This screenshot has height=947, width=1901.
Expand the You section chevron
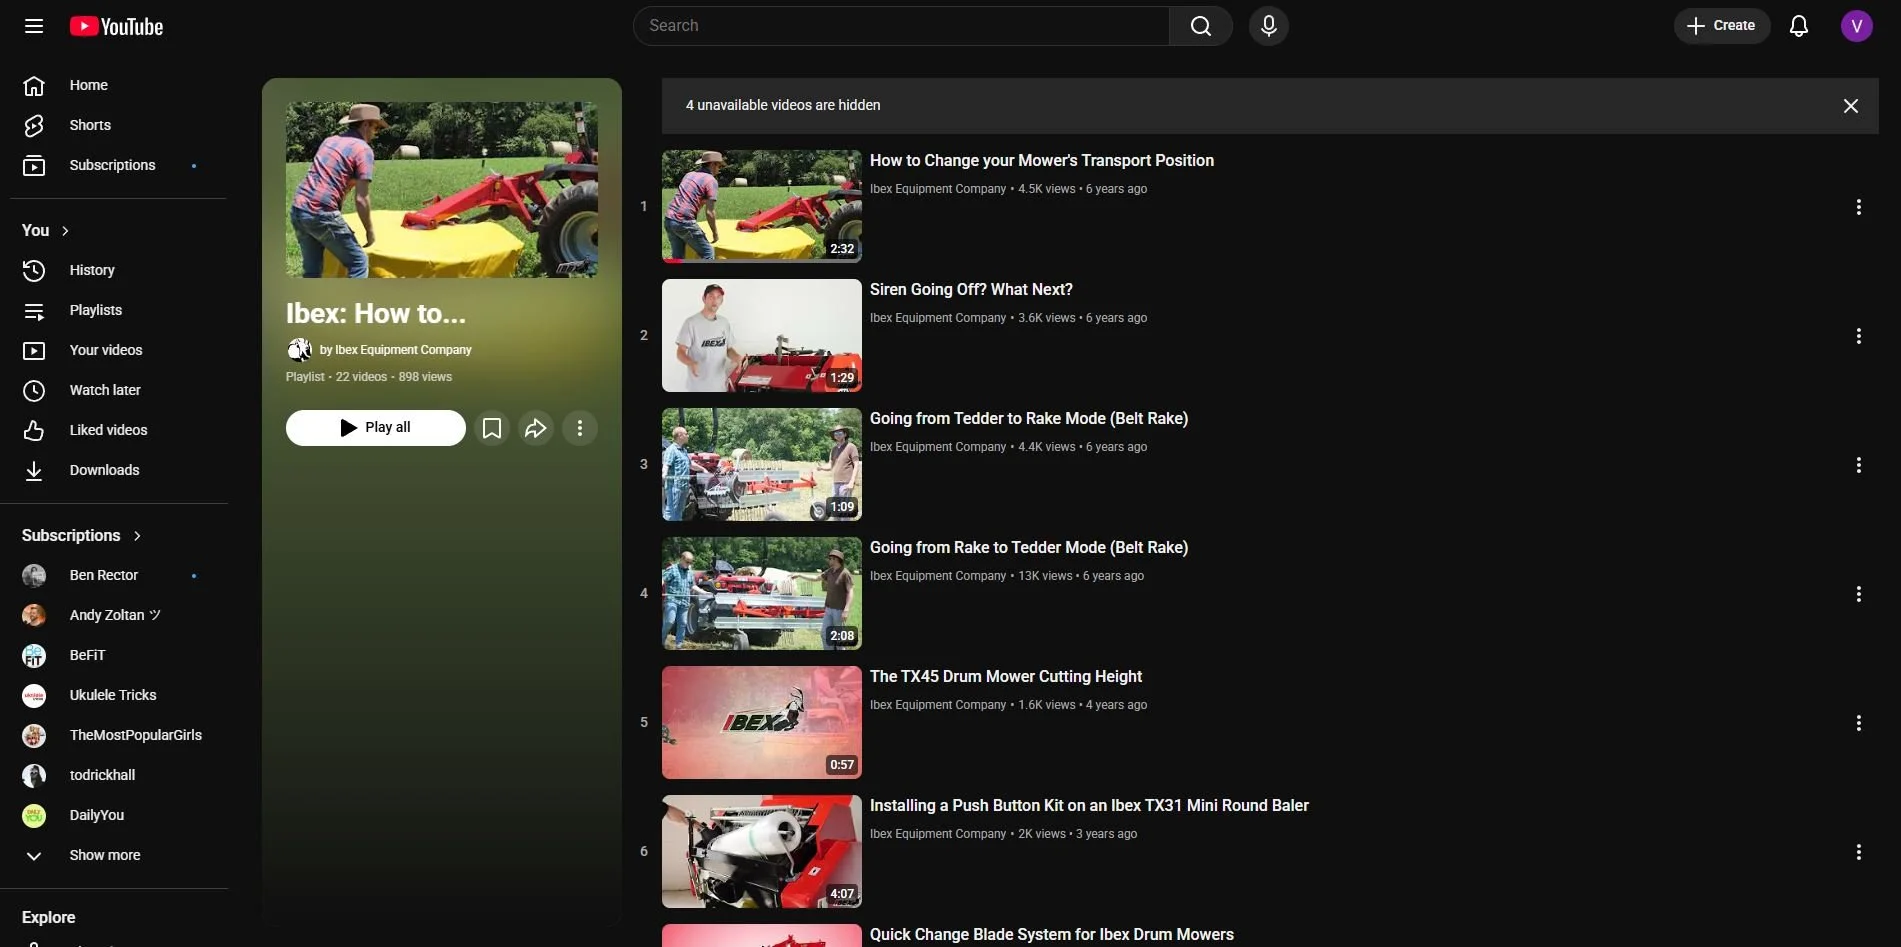tap(65, 231)
